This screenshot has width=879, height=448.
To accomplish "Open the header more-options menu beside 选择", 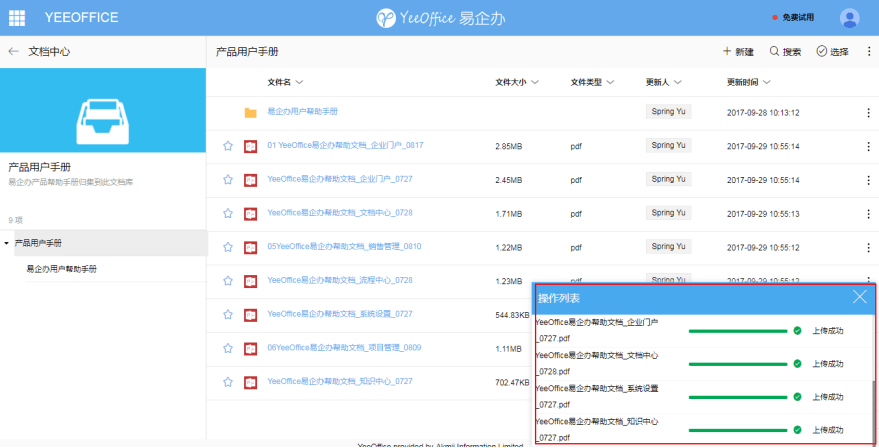I will [868, 52].
